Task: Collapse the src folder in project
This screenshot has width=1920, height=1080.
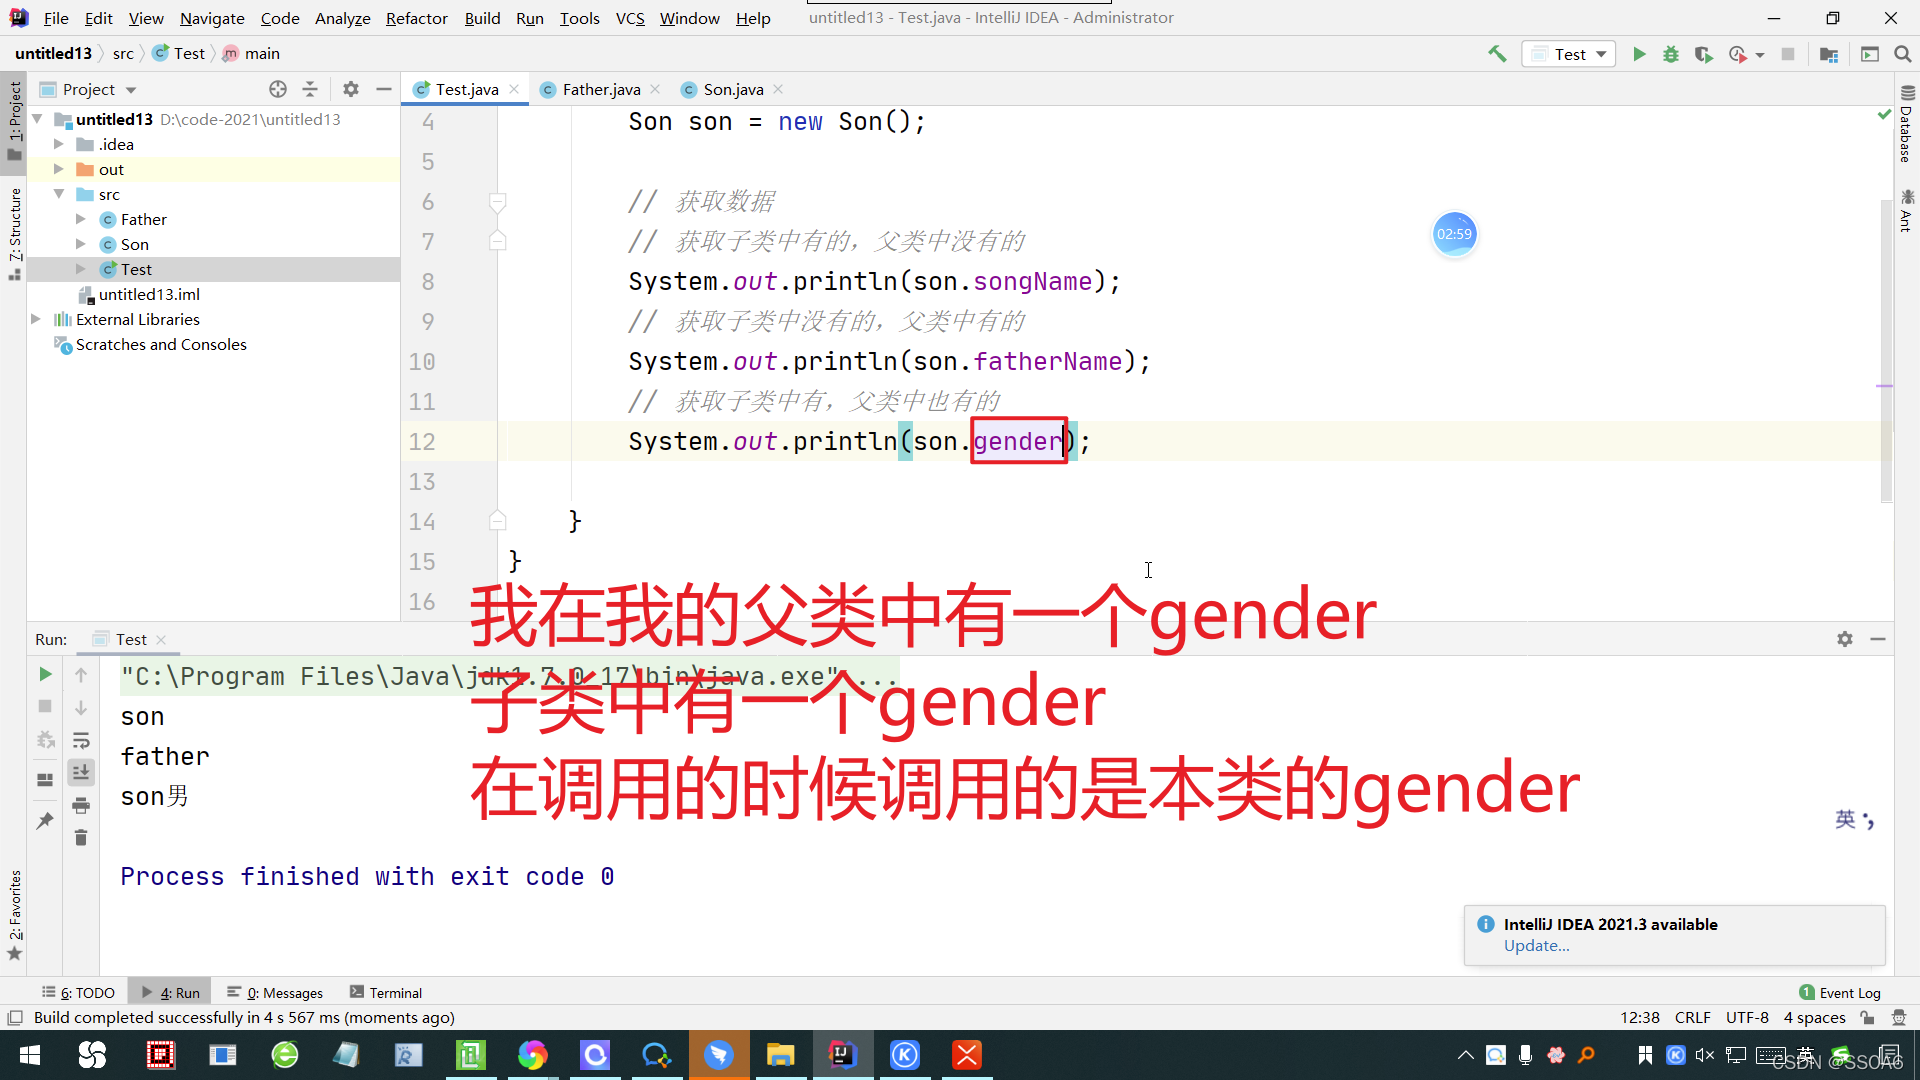Action: pos(59,194)
